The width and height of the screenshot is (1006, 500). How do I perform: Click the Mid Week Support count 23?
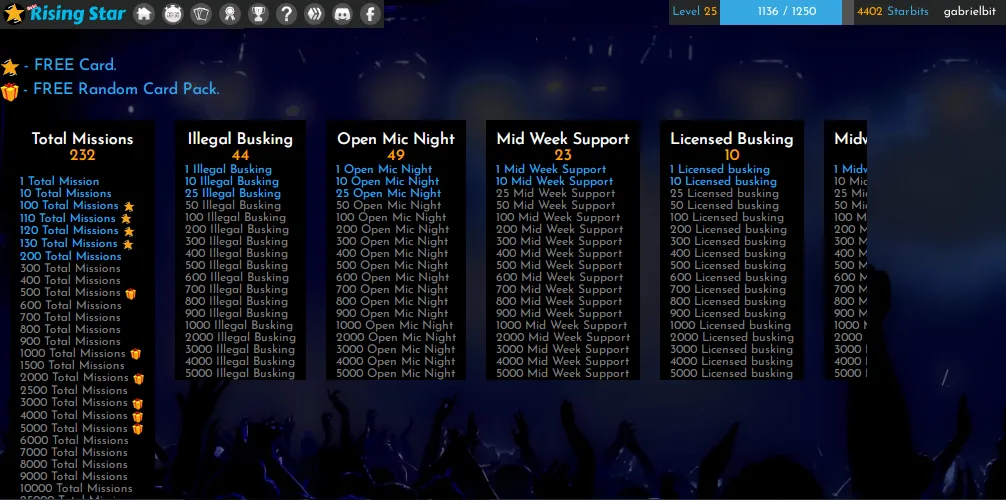click(563, 155)
